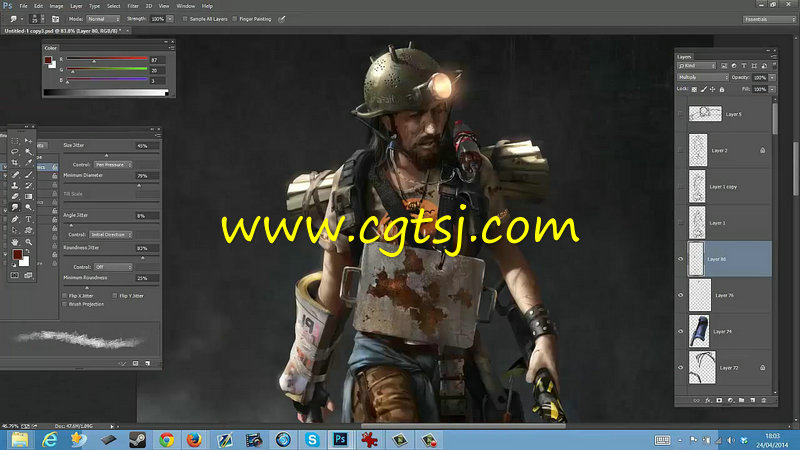Select the Brush tool

coord(29,174)
